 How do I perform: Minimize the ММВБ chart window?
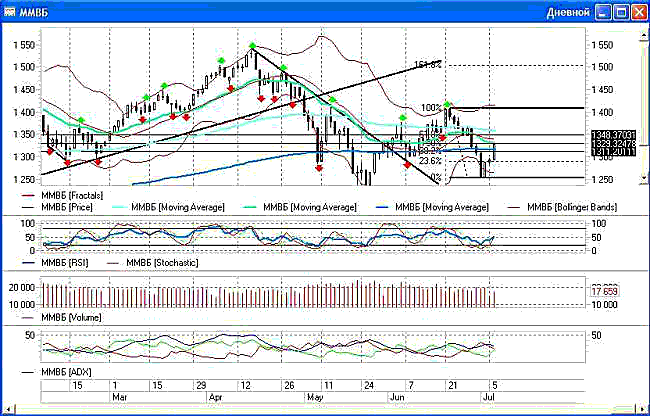(x=603, y=12)
